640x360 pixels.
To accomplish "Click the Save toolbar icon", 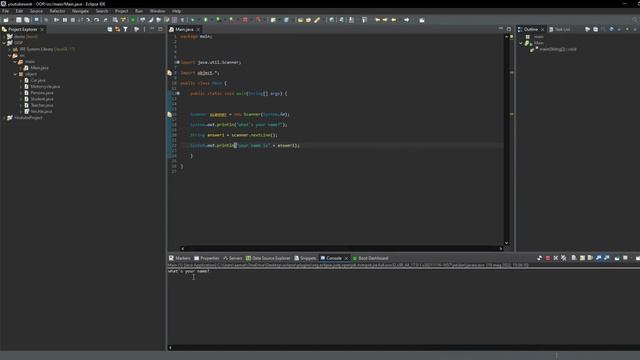I will 18,20.
